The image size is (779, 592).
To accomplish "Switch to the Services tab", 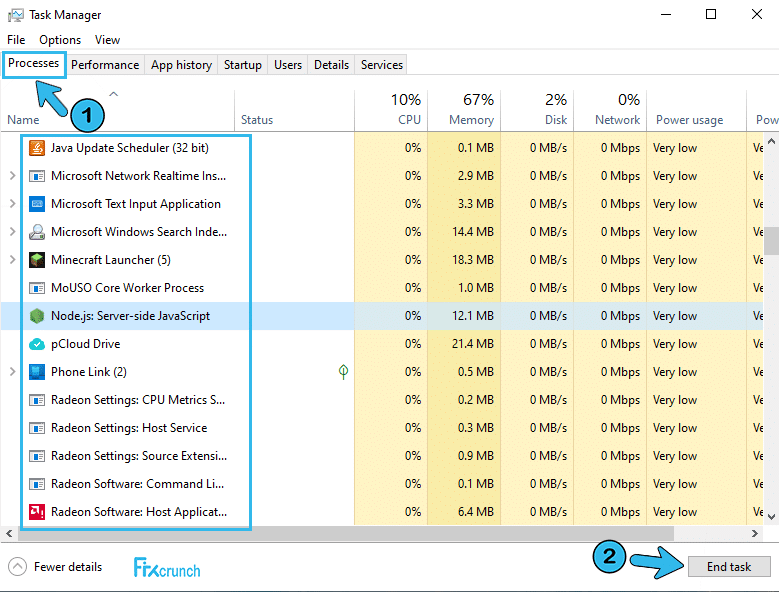I will (382, 65).
